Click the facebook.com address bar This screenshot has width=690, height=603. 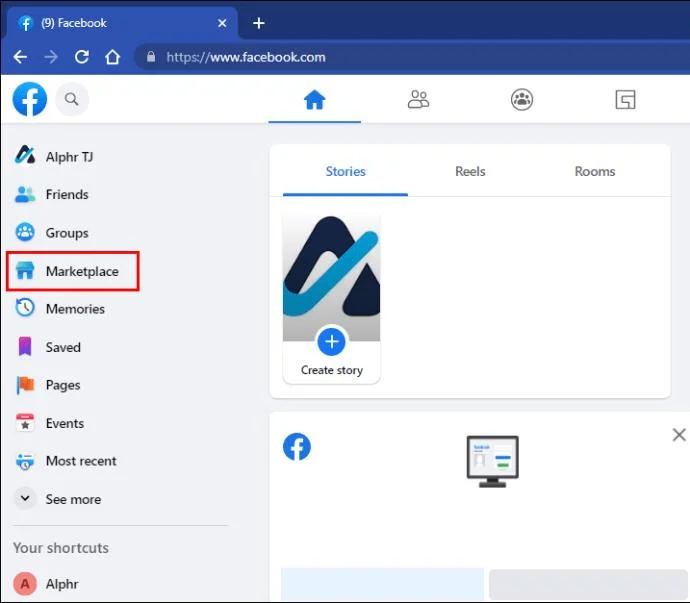[414, 57]
